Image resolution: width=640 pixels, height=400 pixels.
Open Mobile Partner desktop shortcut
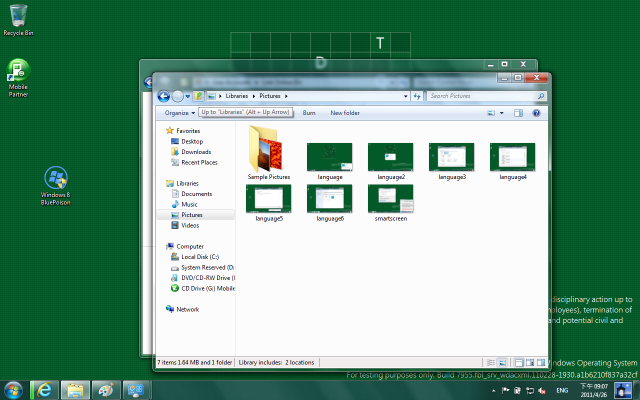[18, 78]
